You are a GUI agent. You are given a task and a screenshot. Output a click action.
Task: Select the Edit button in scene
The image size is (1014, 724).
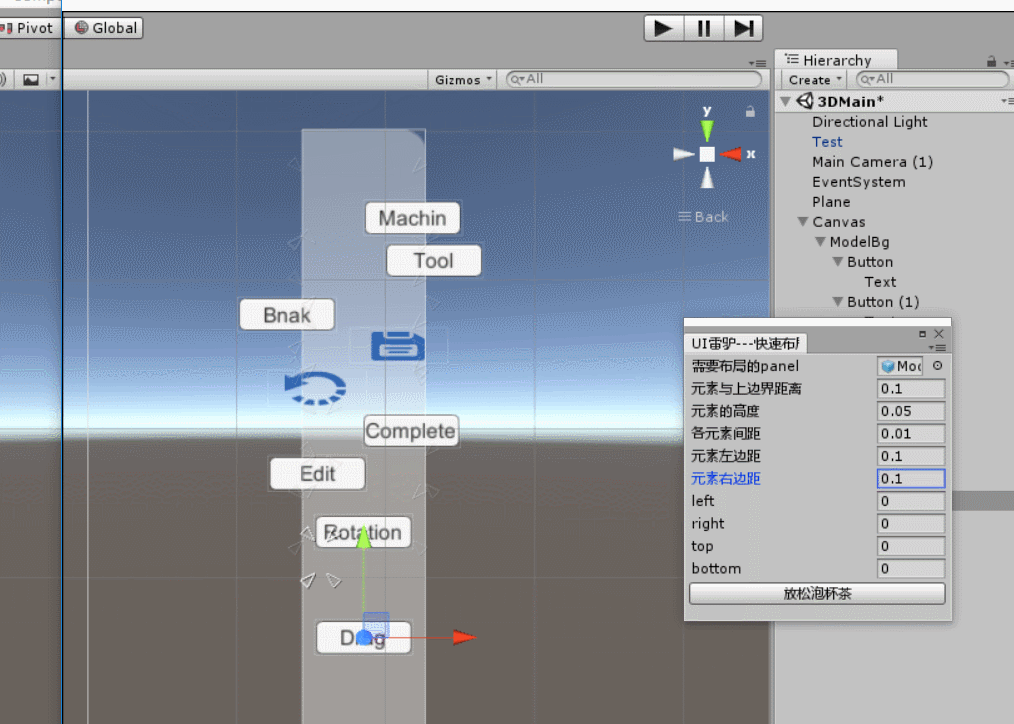[317, 474]
